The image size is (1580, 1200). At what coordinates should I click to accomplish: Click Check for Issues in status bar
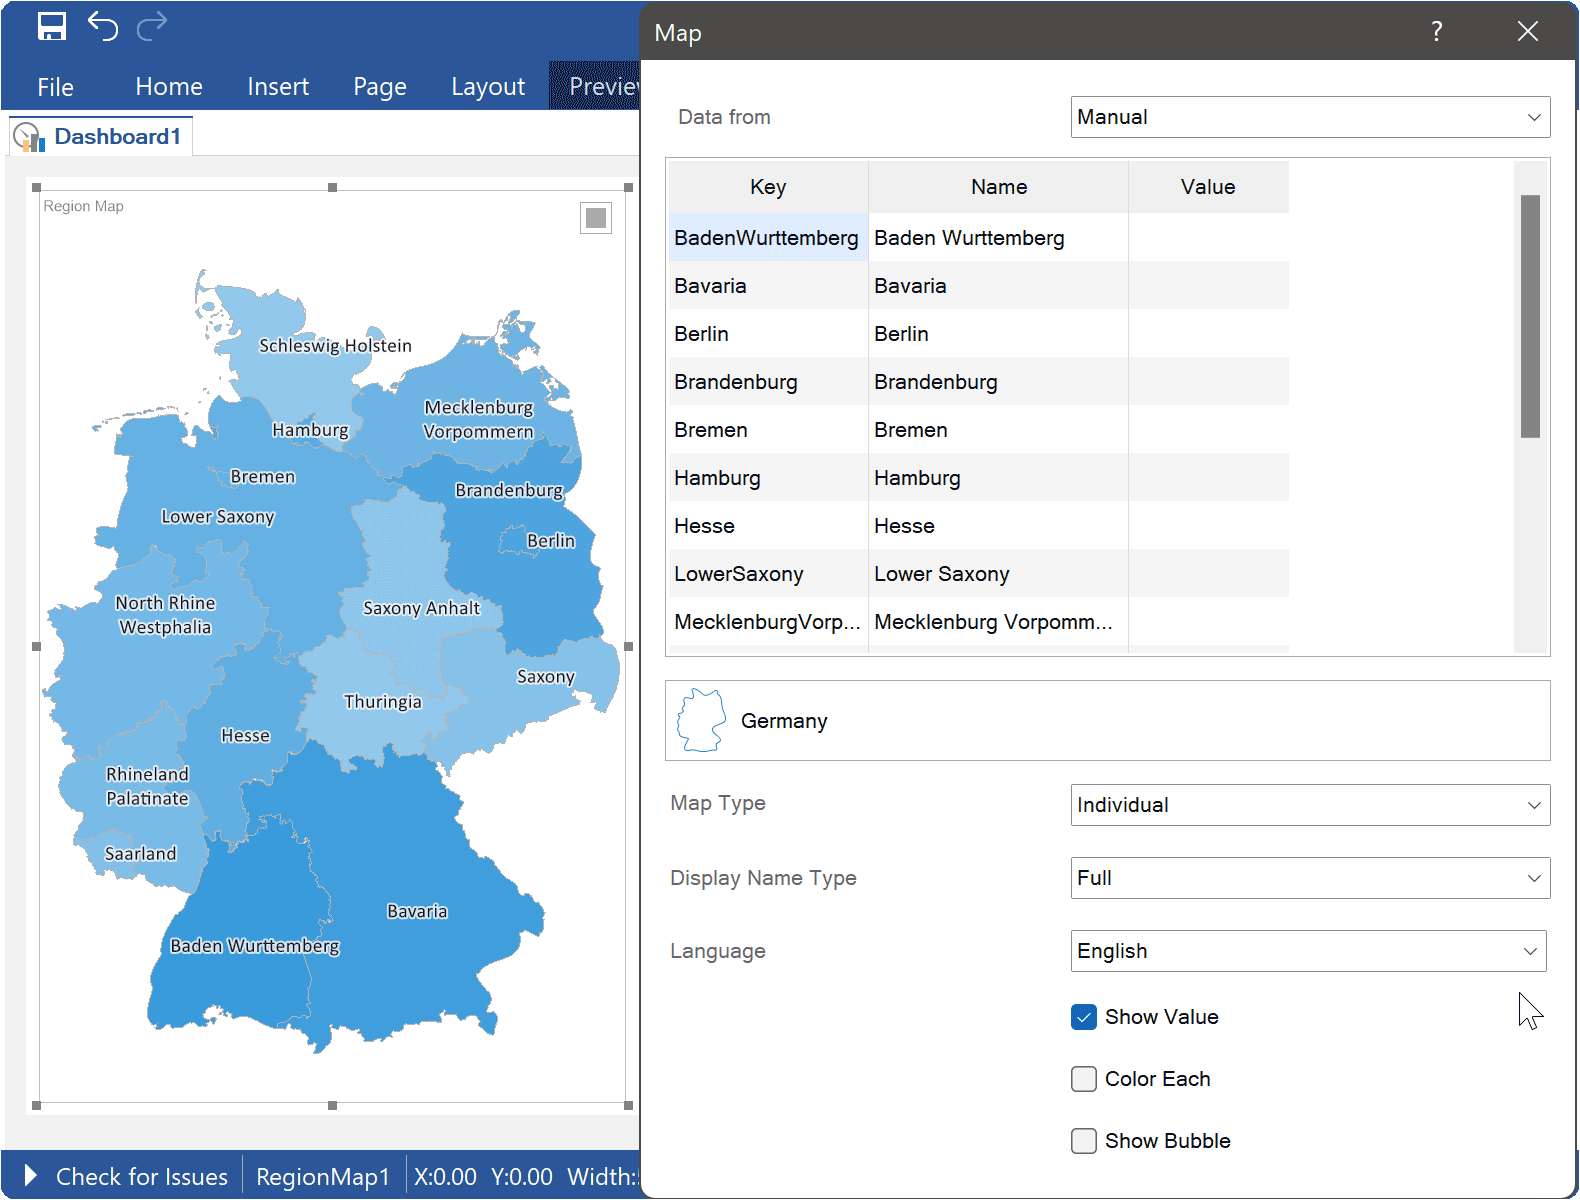click(142, 1176)
